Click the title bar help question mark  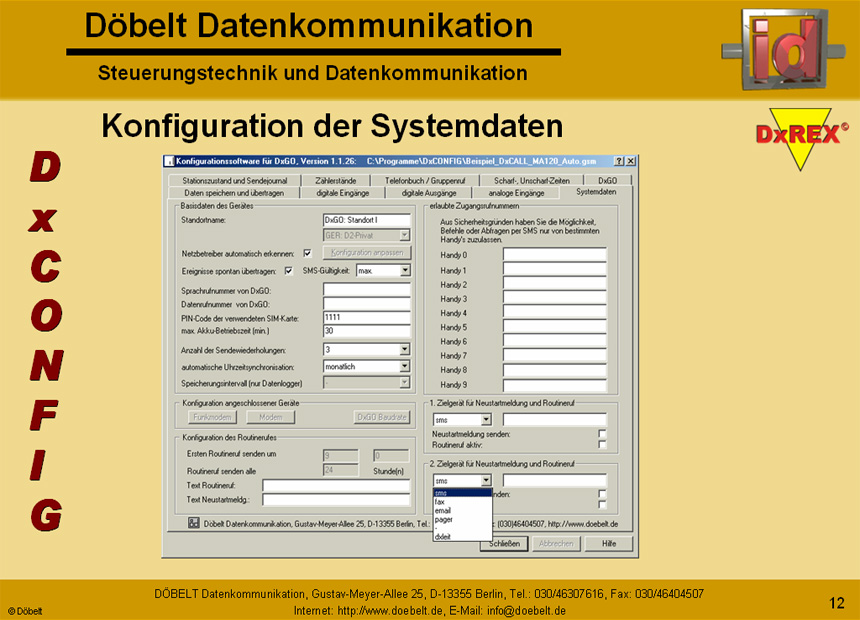pos(619,161)
